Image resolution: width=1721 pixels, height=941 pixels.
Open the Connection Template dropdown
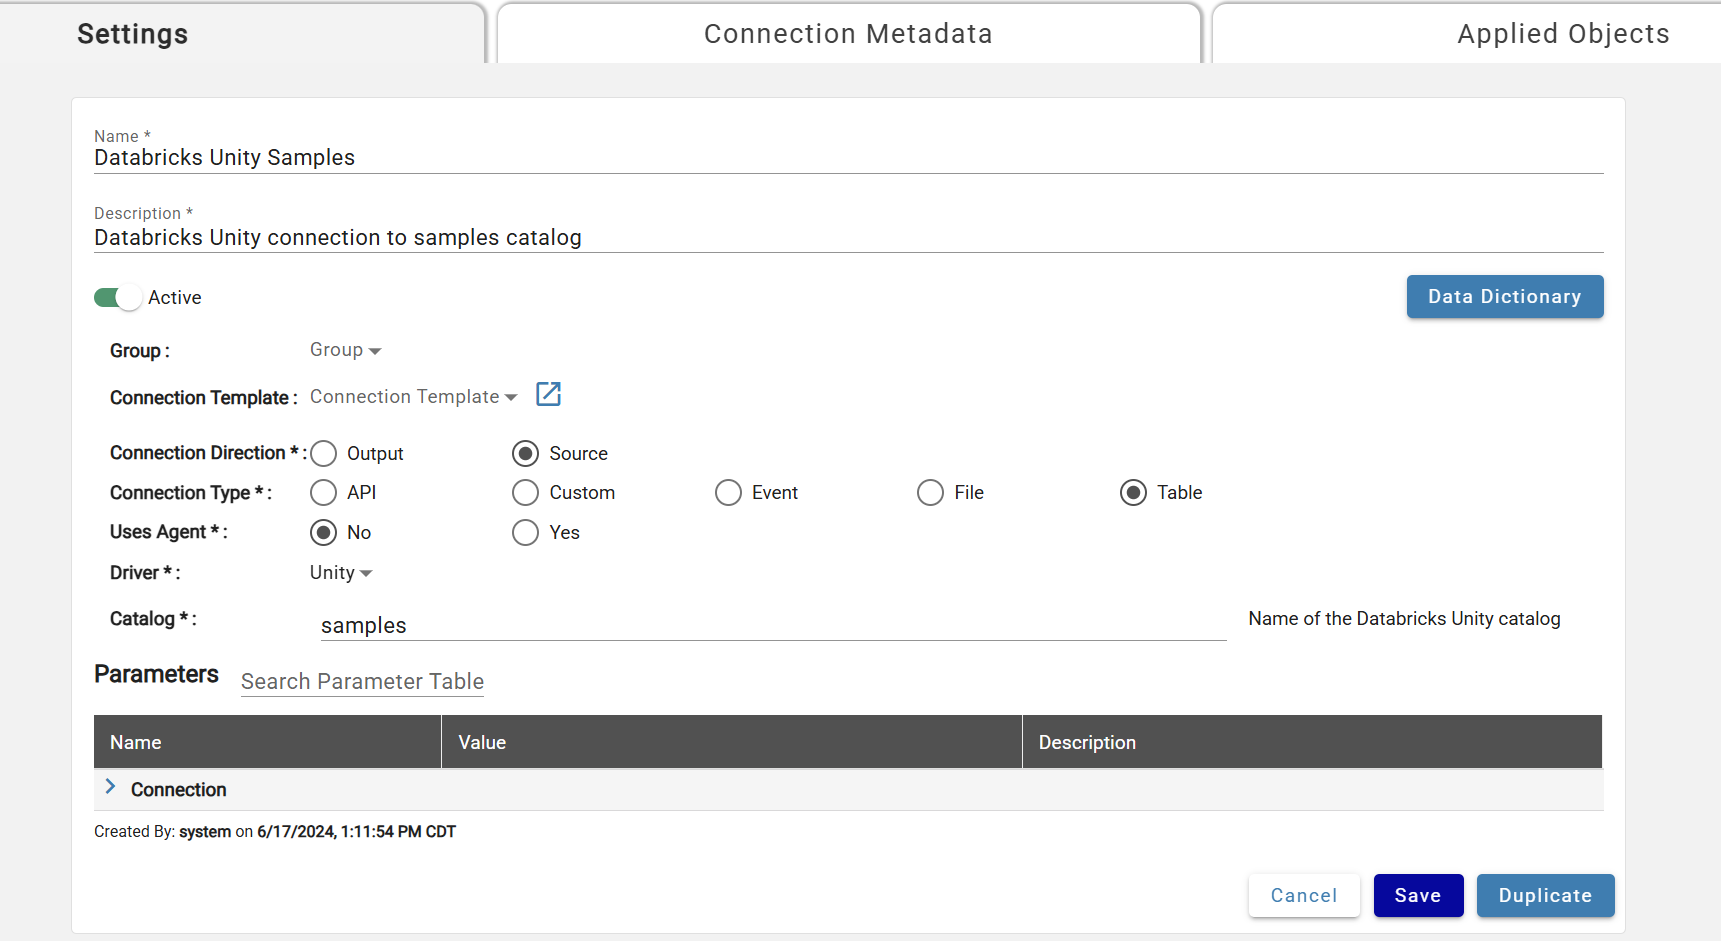point(413,396)
